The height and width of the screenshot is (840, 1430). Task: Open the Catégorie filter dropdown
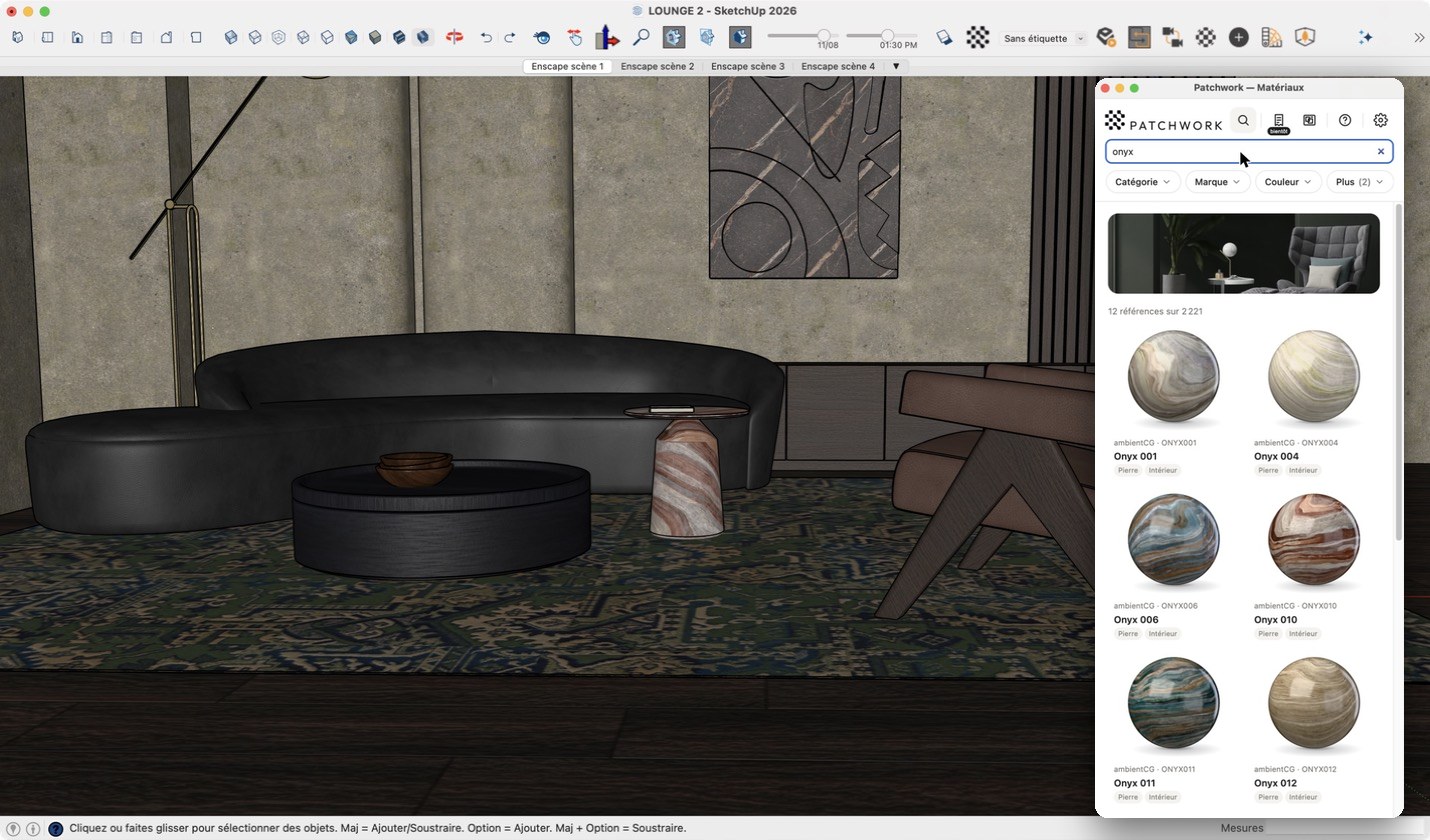point(1143,182)
